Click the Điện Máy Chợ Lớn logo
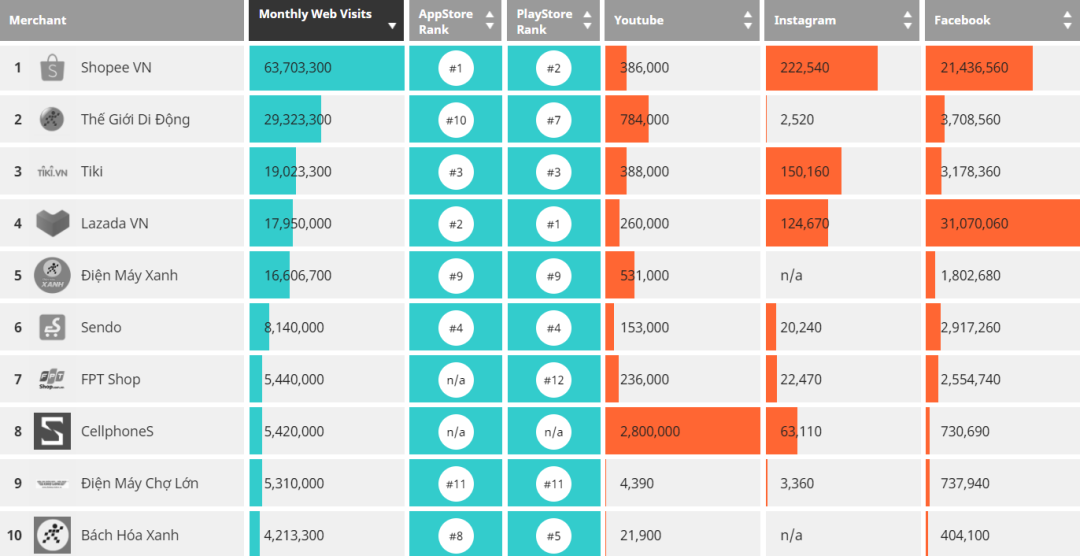Viewport: 1080px width, 556px height. tap(52, 483)
